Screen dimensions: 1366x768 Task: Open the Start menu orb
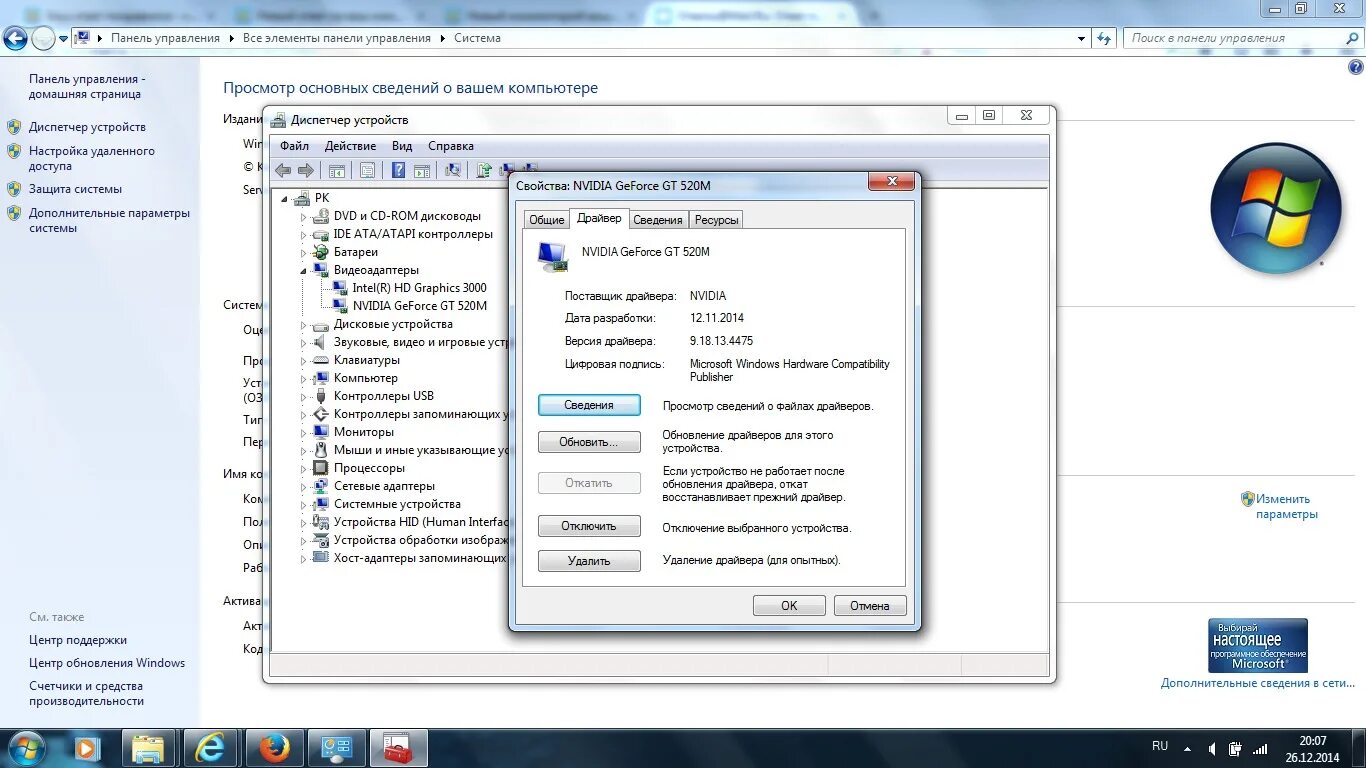pyautogui.click(x=25, y=747)
